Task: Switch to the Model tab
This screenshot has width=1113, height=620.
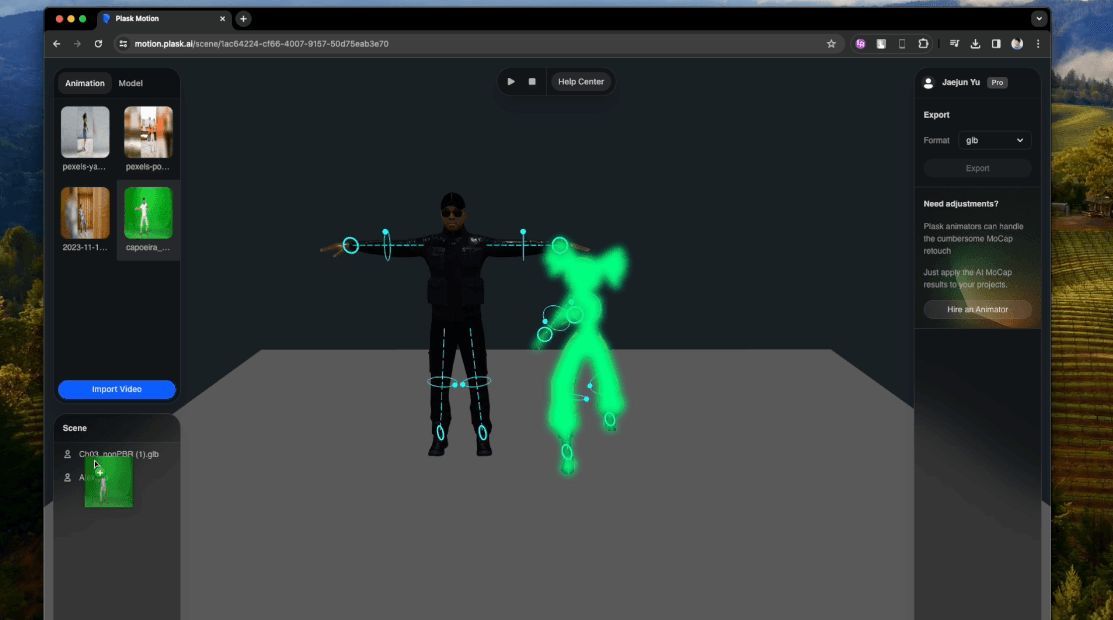Action: [x=130, y=83]
